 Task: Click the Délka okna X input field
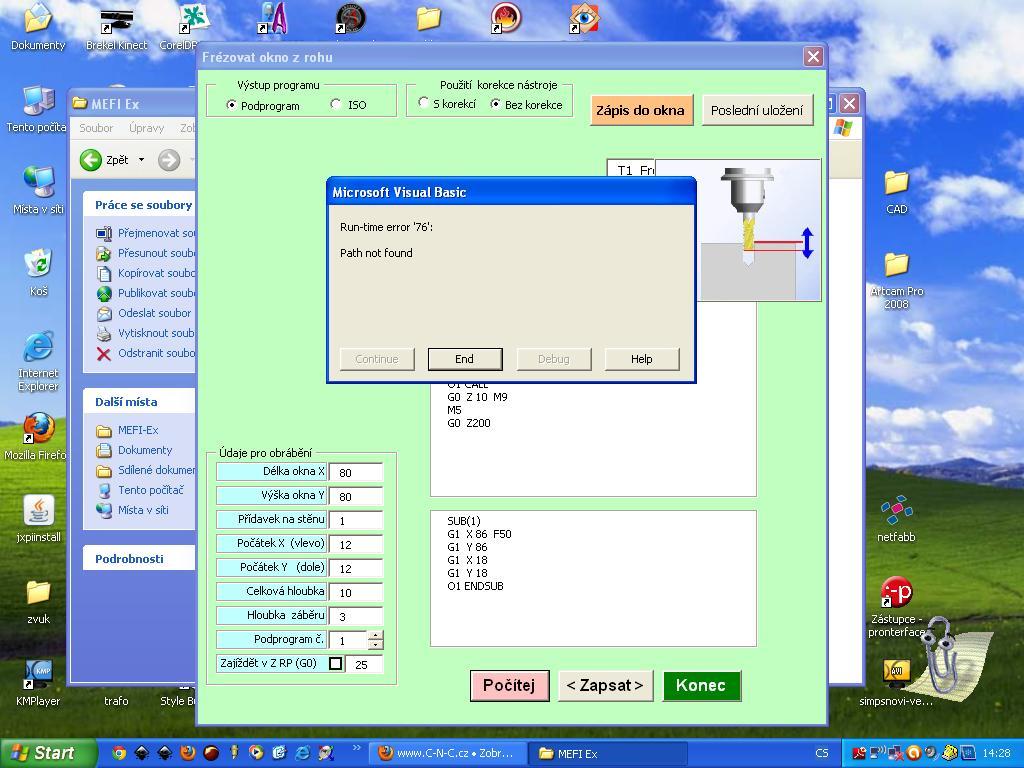pos(355,472)
